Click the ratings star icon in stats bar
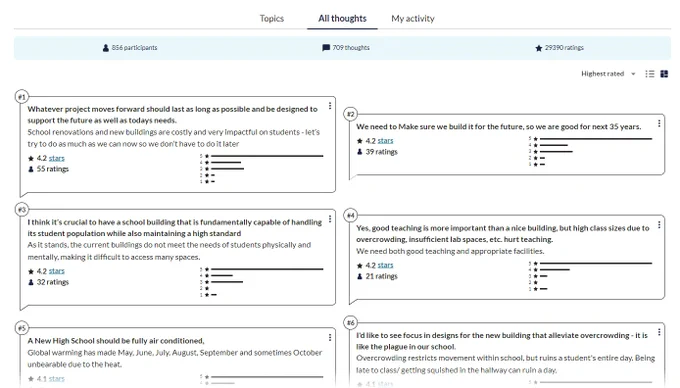680x388 pixels. 539,48
